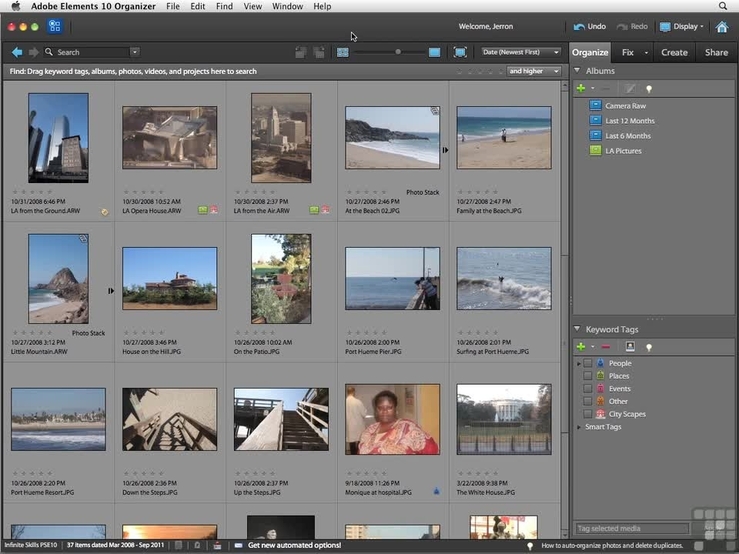Click the rotate left icon
The width and height of the screenshot is (739, 554).
pyautogui.click(x=301, y=52)
